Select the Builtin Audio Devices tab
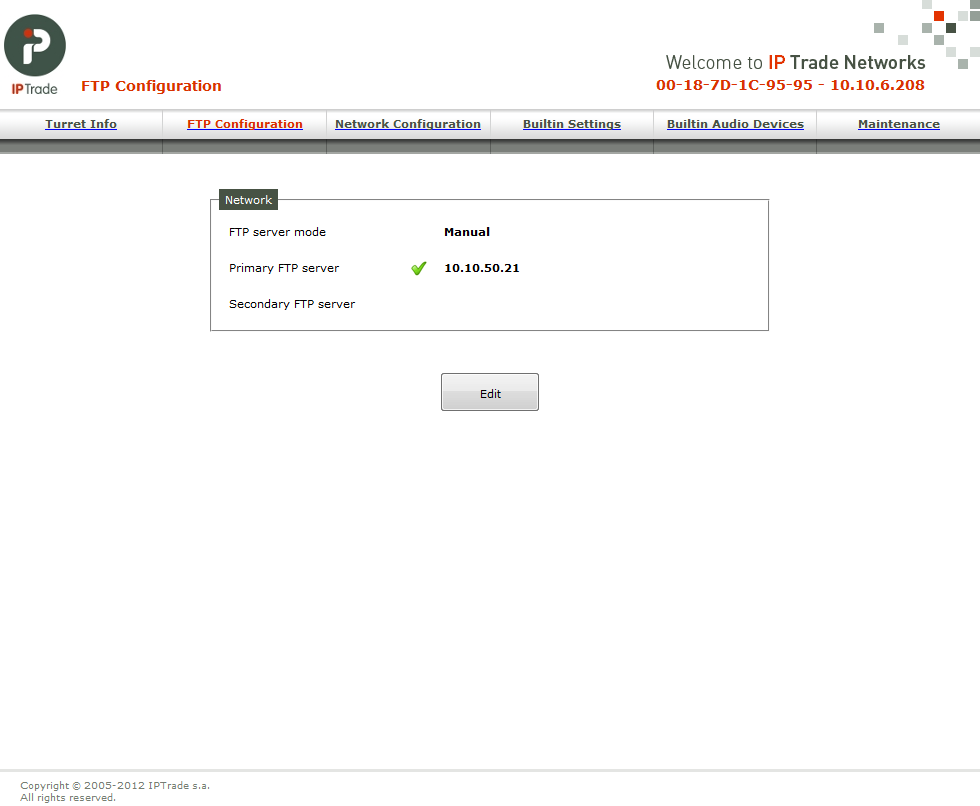This screenshot has width=980, height=806. (x=735, y=124)
